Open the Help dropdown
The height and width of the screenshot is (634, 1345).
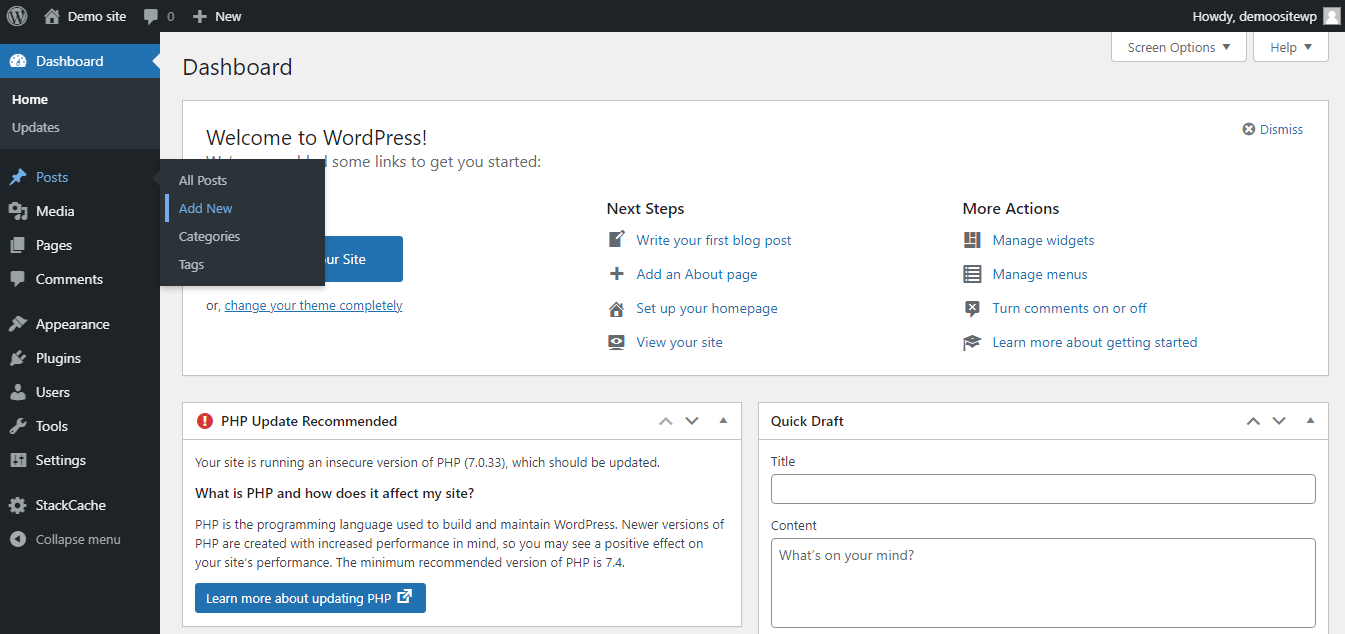1291,47
